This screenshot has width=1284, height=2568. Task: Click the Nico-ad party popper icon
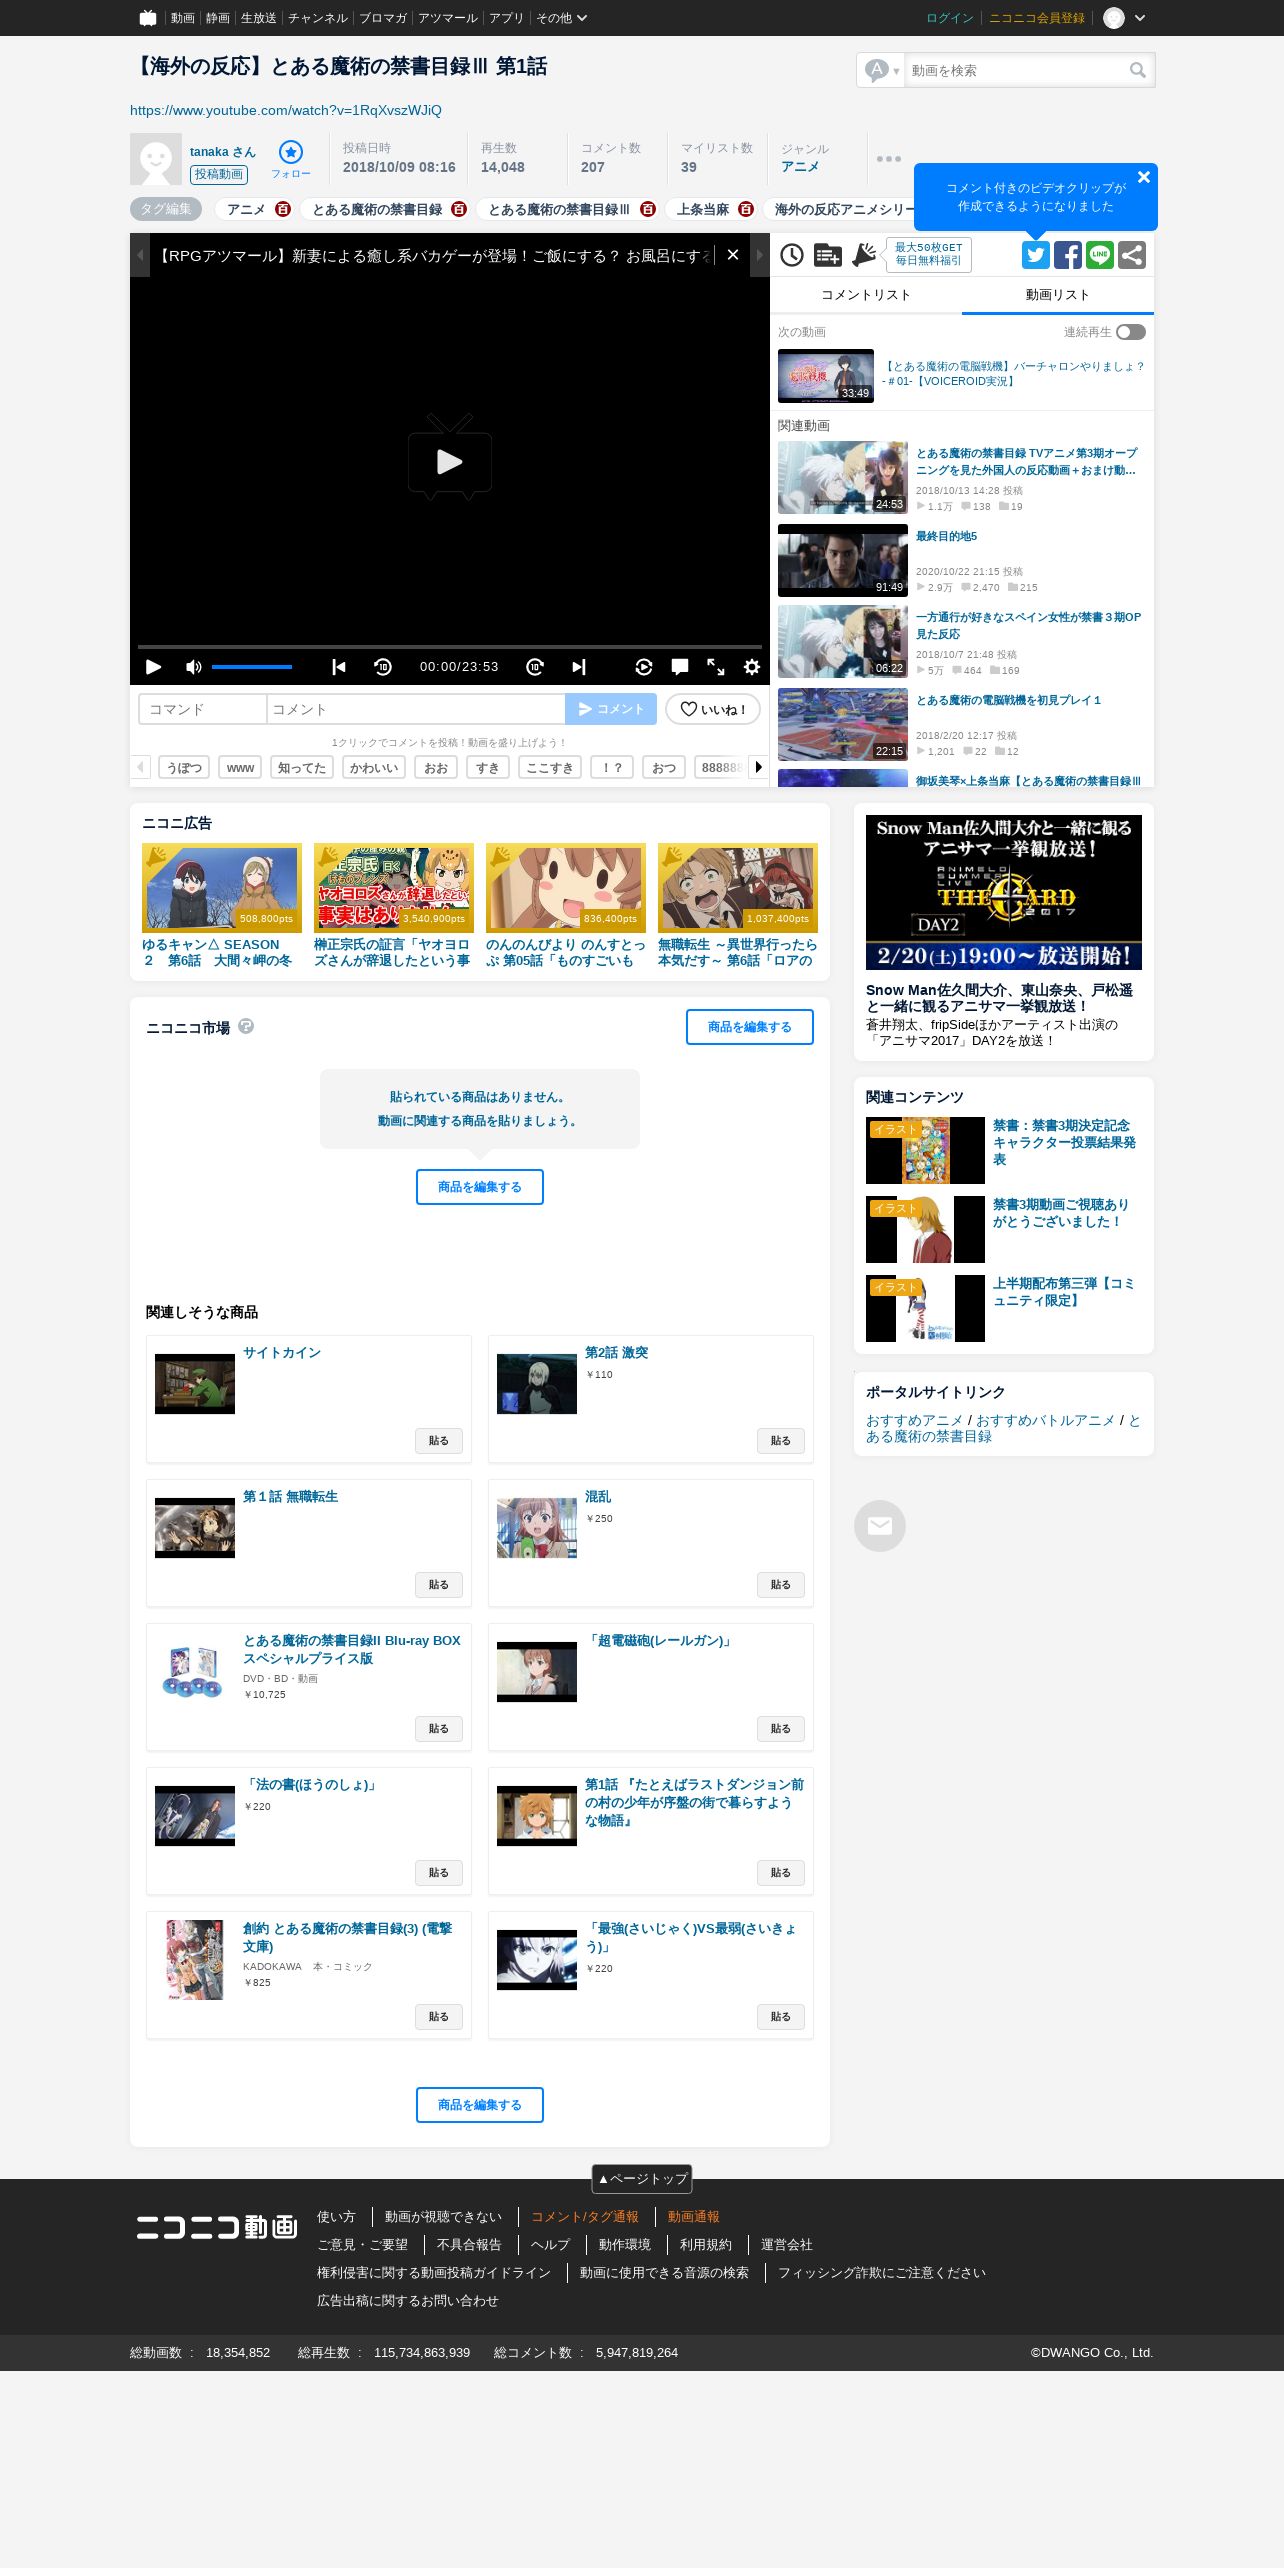[864, 255]
